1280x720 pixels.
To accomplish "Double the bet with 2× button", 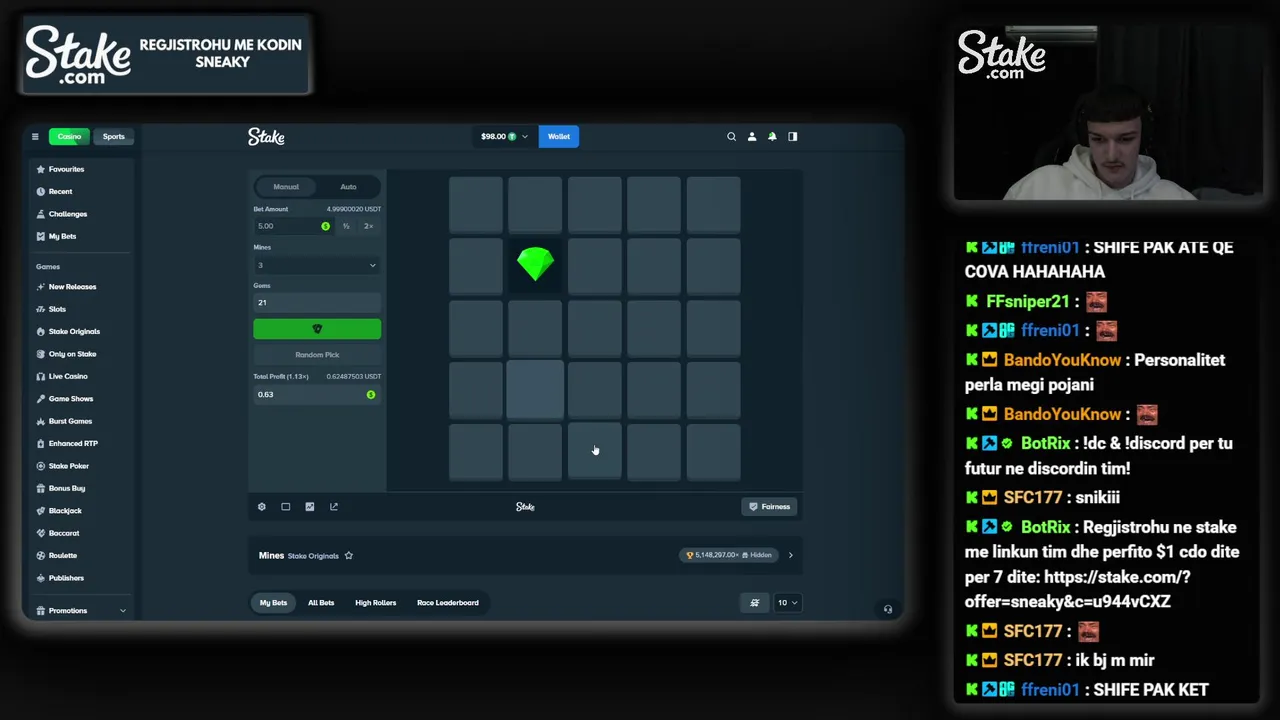I will 368,226.
